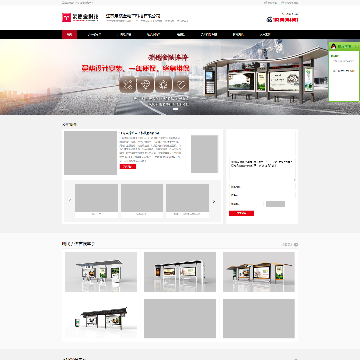Click the fourth brown heart banner icon
This screenshot has width=360, height=360.
click(181, 84)
